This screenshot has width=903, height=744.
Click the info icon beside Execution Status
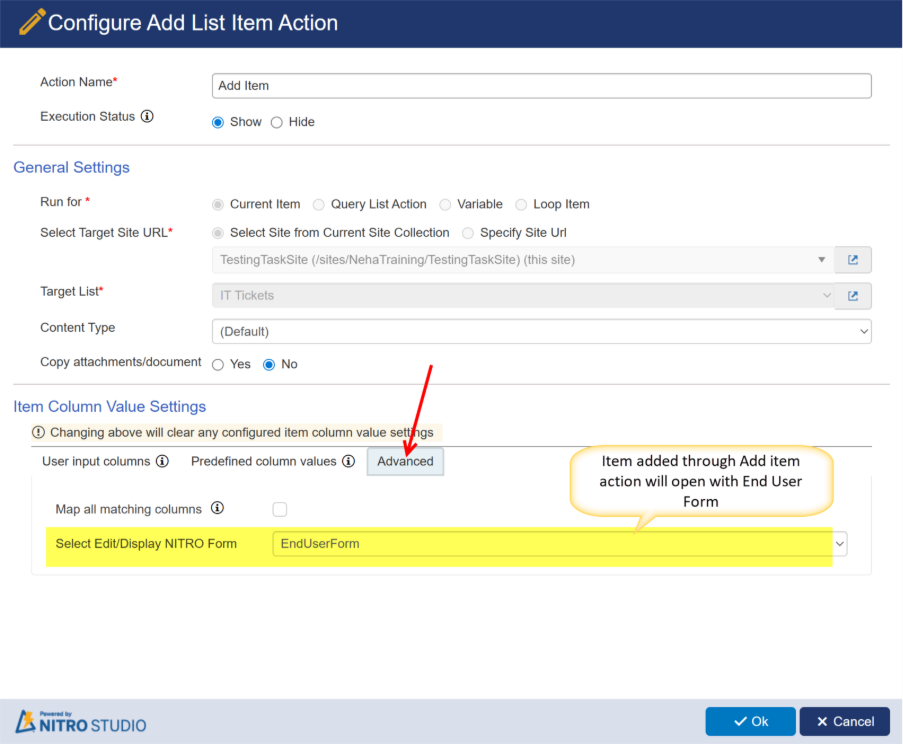click(147, 117)
